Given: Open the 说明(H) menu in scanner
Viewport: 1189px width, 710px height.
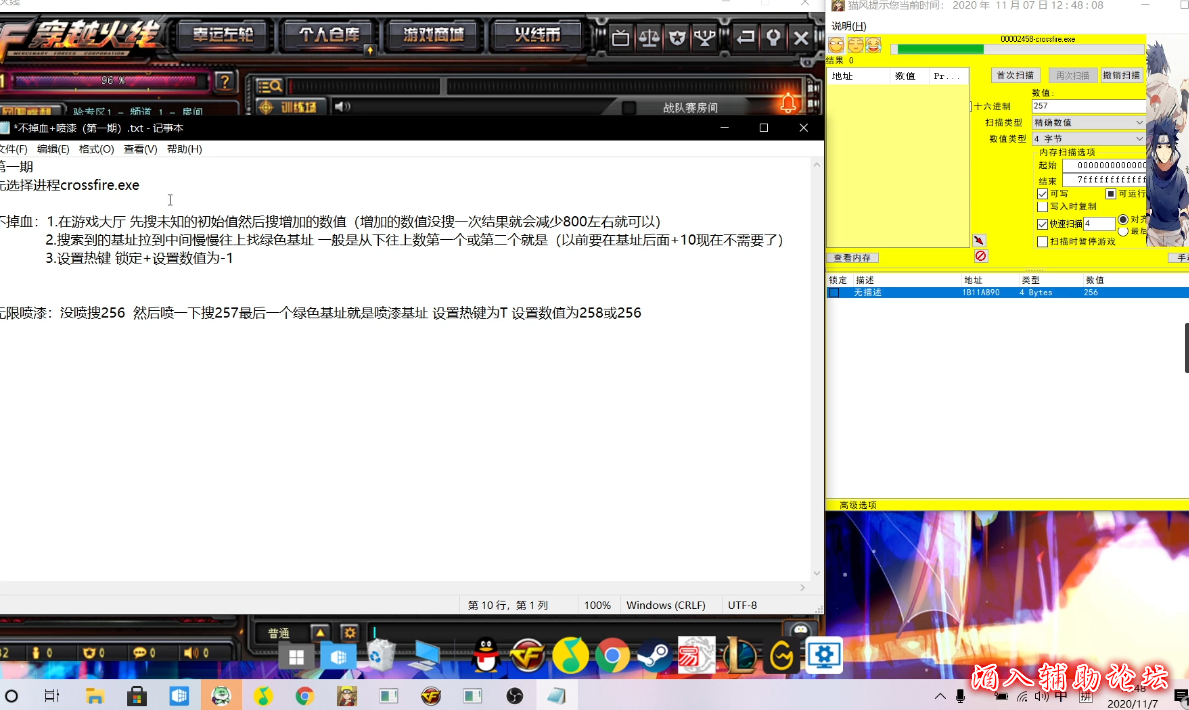Looking at the screenshot, I should click(849, 26).
